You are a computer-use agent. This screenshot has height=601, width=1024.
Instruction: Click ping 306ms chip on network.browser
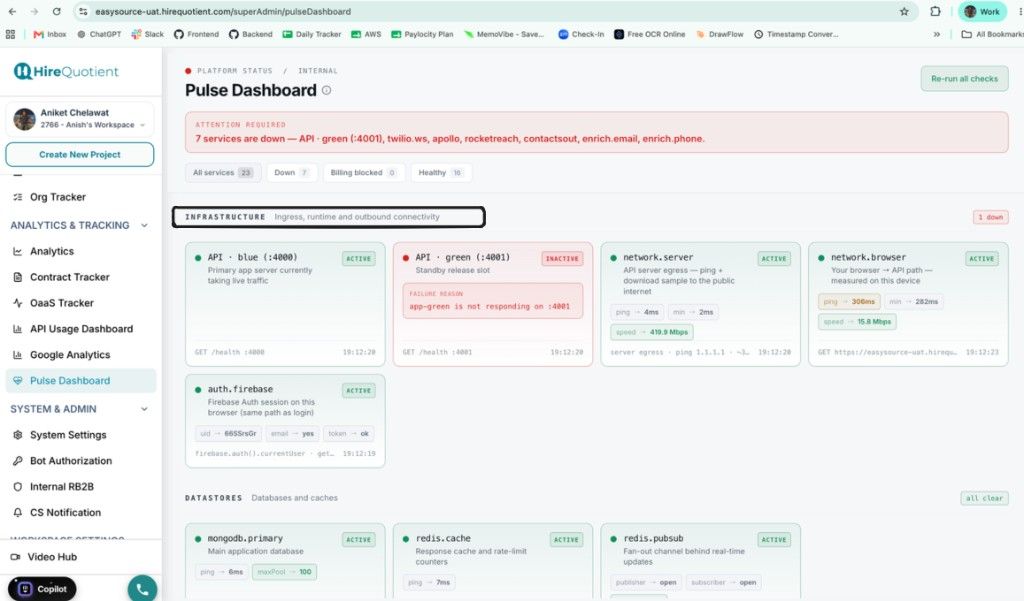click(x=849, y=302)
